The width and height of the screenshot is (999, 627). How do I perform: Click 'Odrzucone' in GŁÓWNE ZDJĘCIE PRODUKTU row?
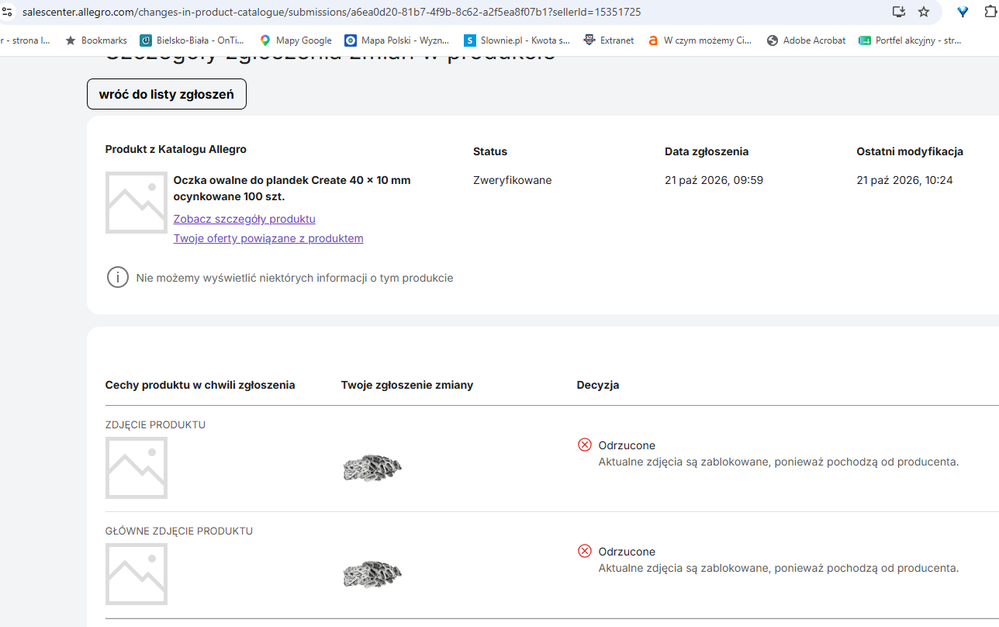[x=626, y=552]
